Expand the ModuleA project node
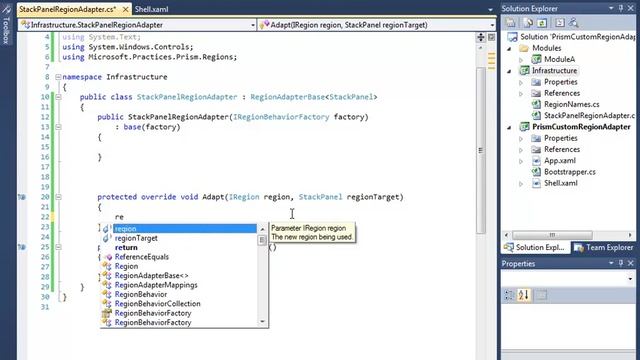Viewport: 640px width, 360px height. 521,60
